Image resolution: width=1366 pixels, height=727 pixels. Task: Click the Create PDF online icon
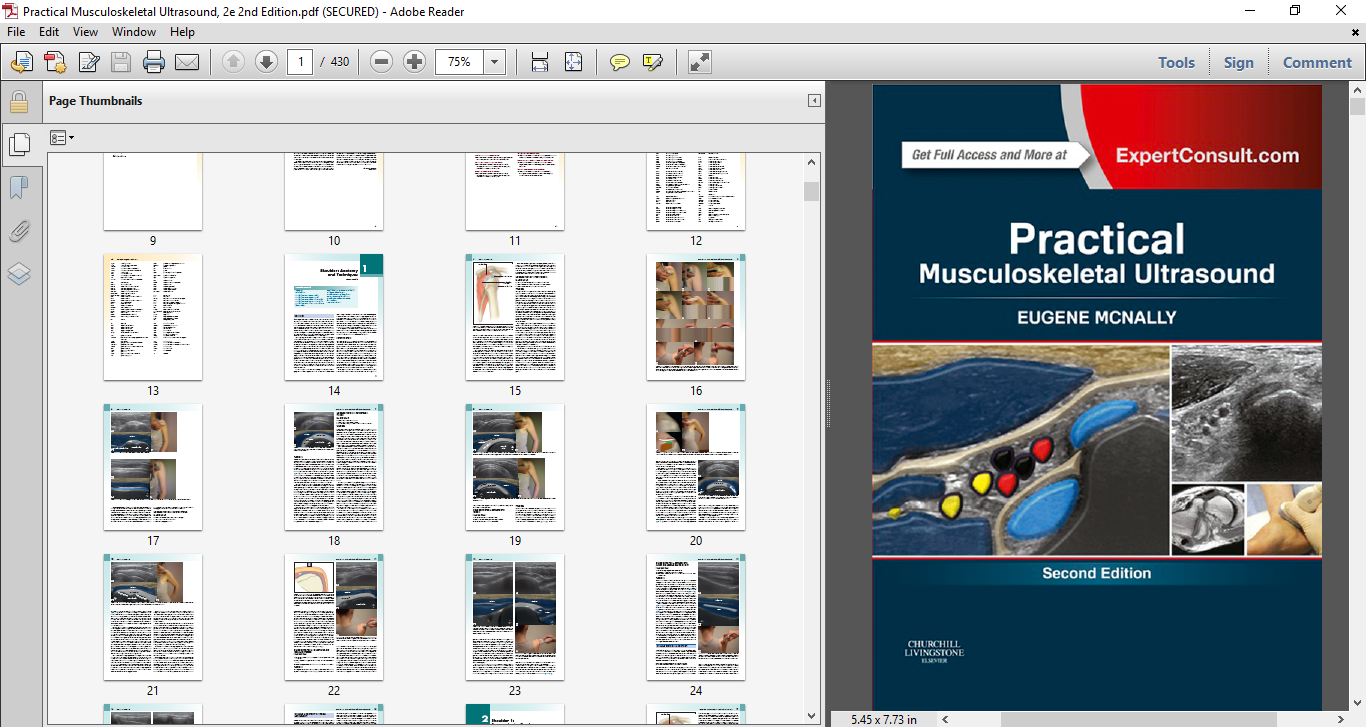(x=55, y=62)
